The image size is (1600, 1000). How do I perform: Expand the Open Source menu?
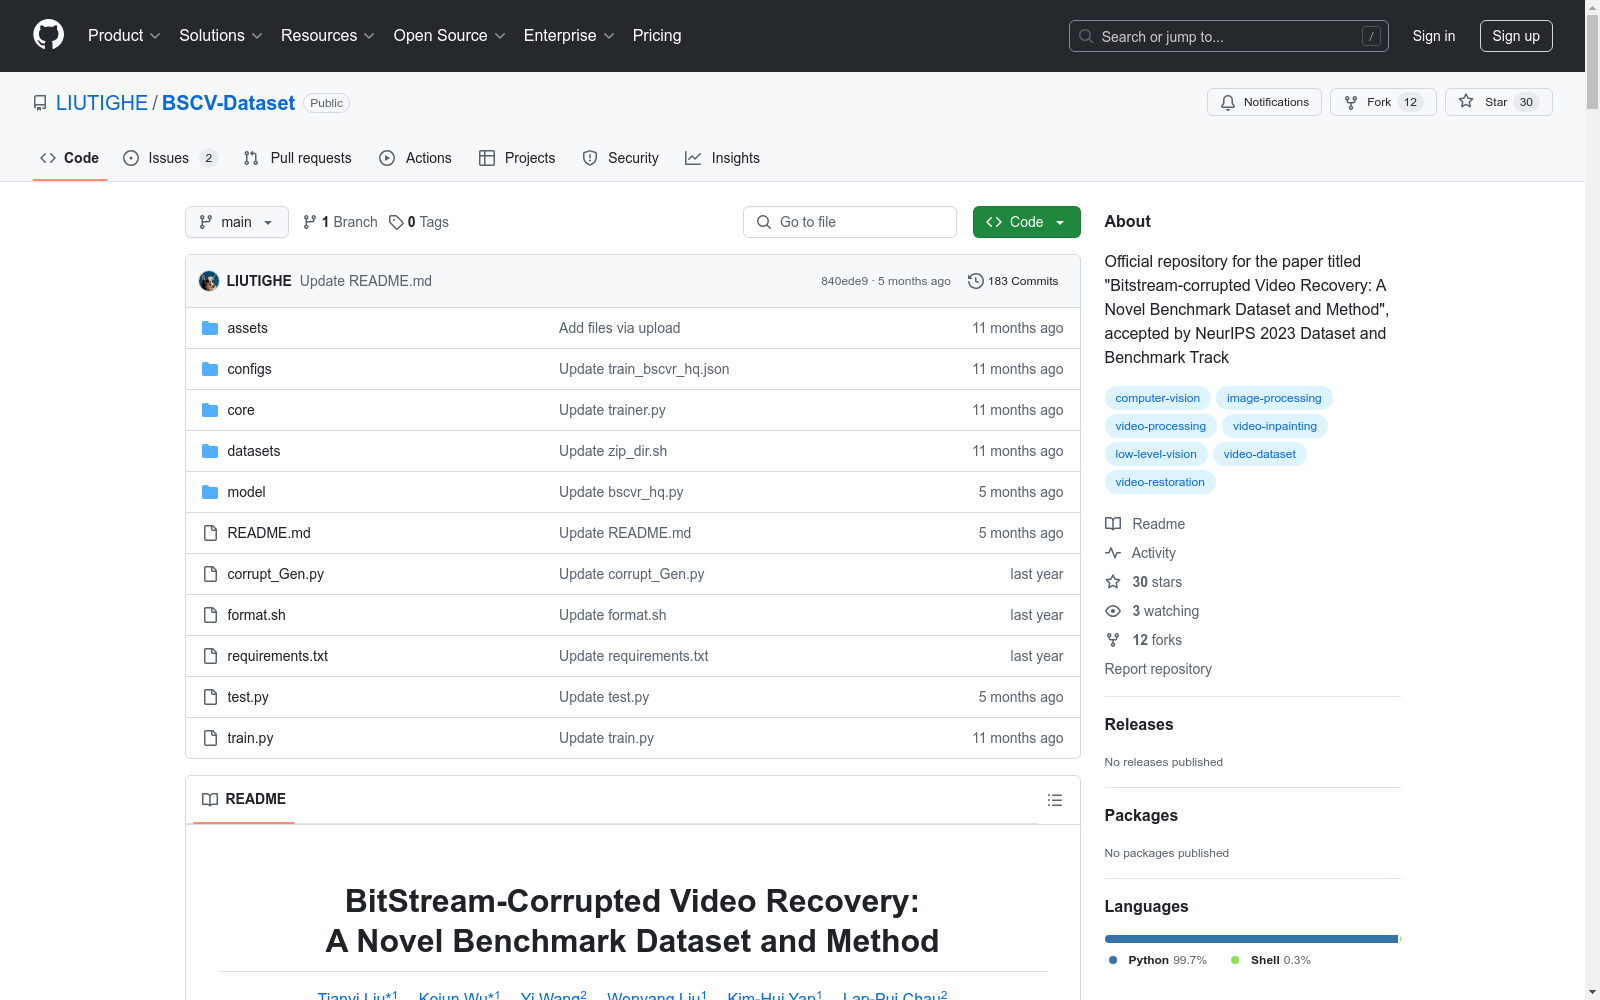coord(450,36)
